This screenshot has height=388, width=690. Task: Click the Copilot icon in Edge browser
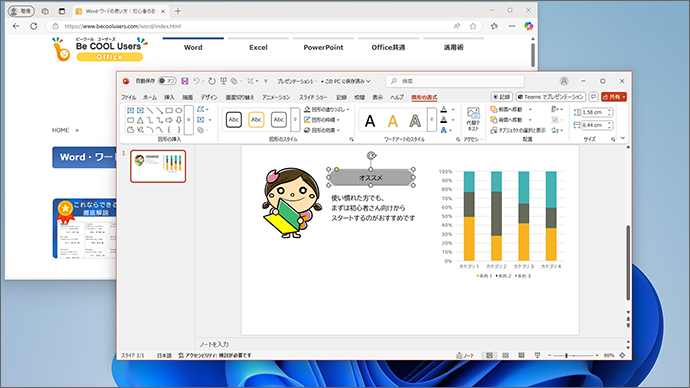coord(529,26)
